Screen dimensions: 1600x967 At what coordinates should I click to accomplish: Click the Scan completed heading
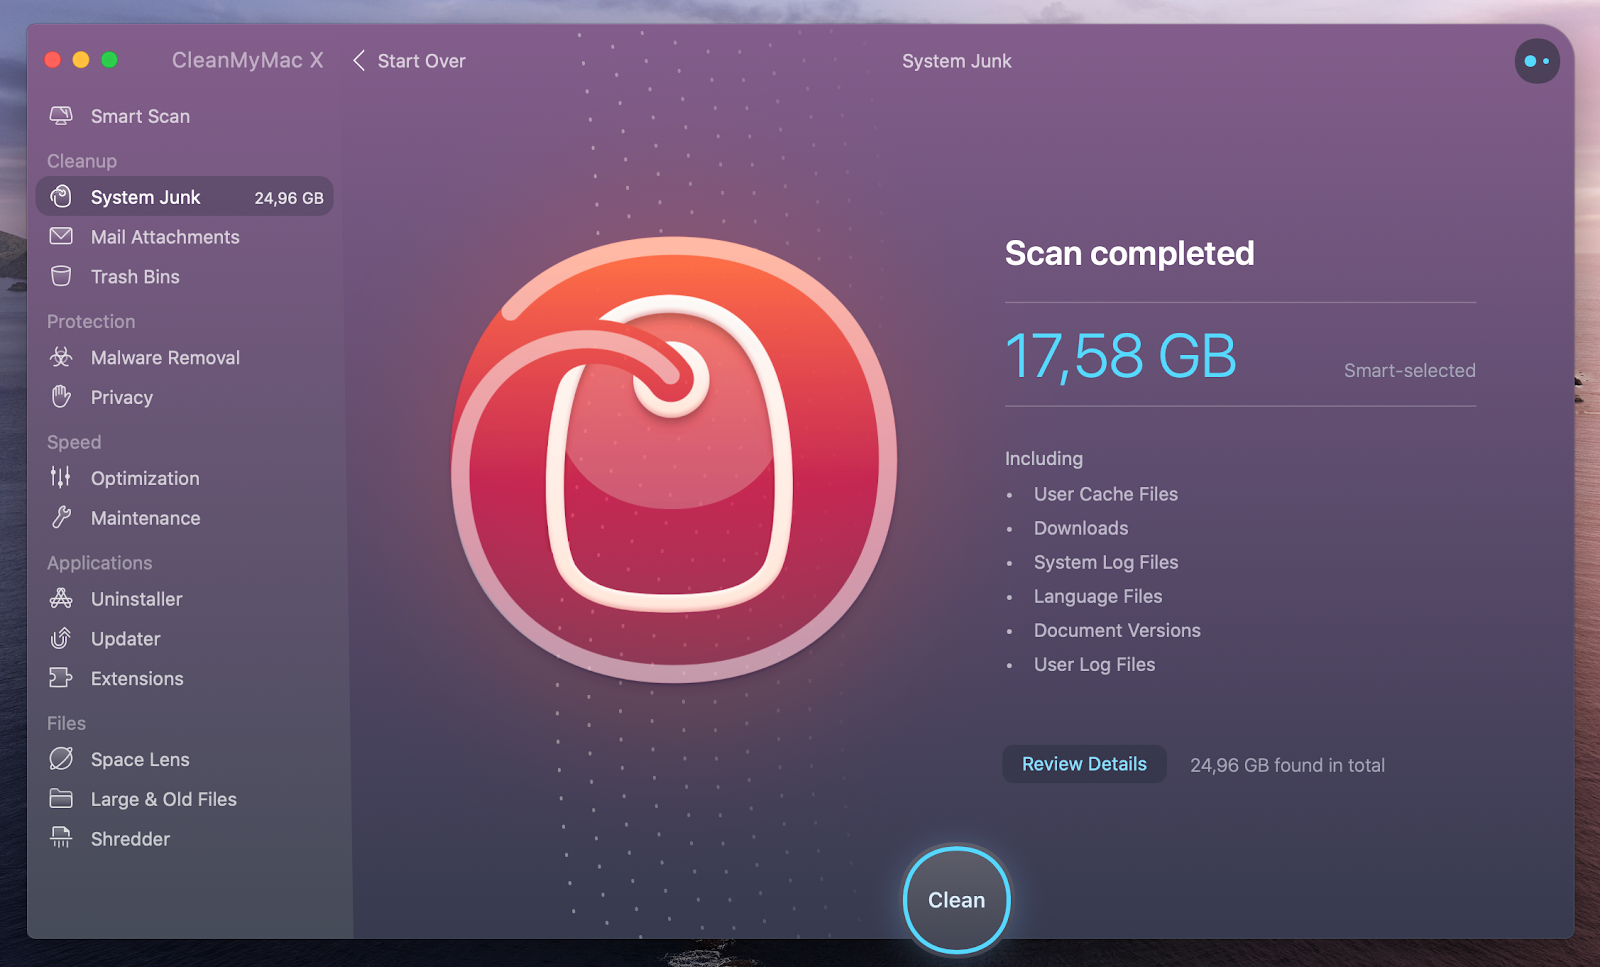tap(1129, 253)
